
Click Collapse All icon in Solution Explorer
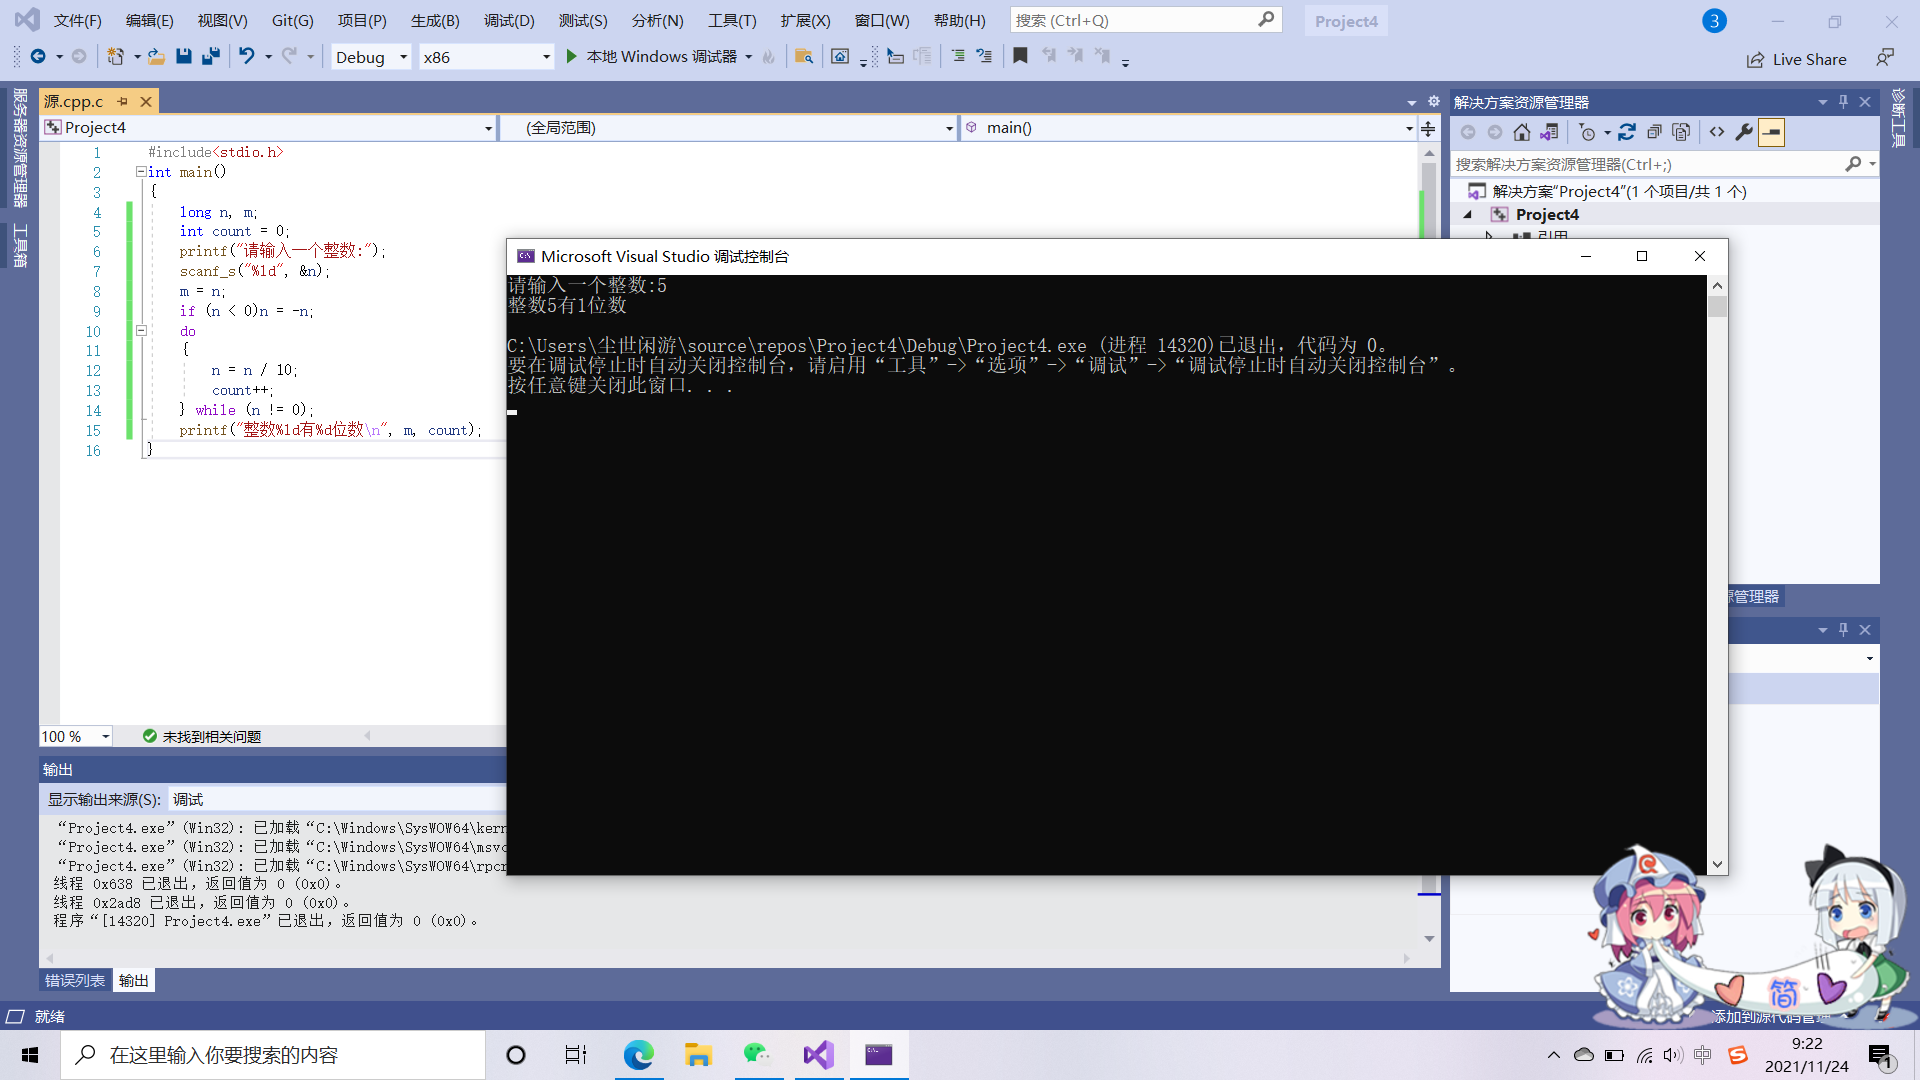pyautogui.click(x=1654, y=132)
